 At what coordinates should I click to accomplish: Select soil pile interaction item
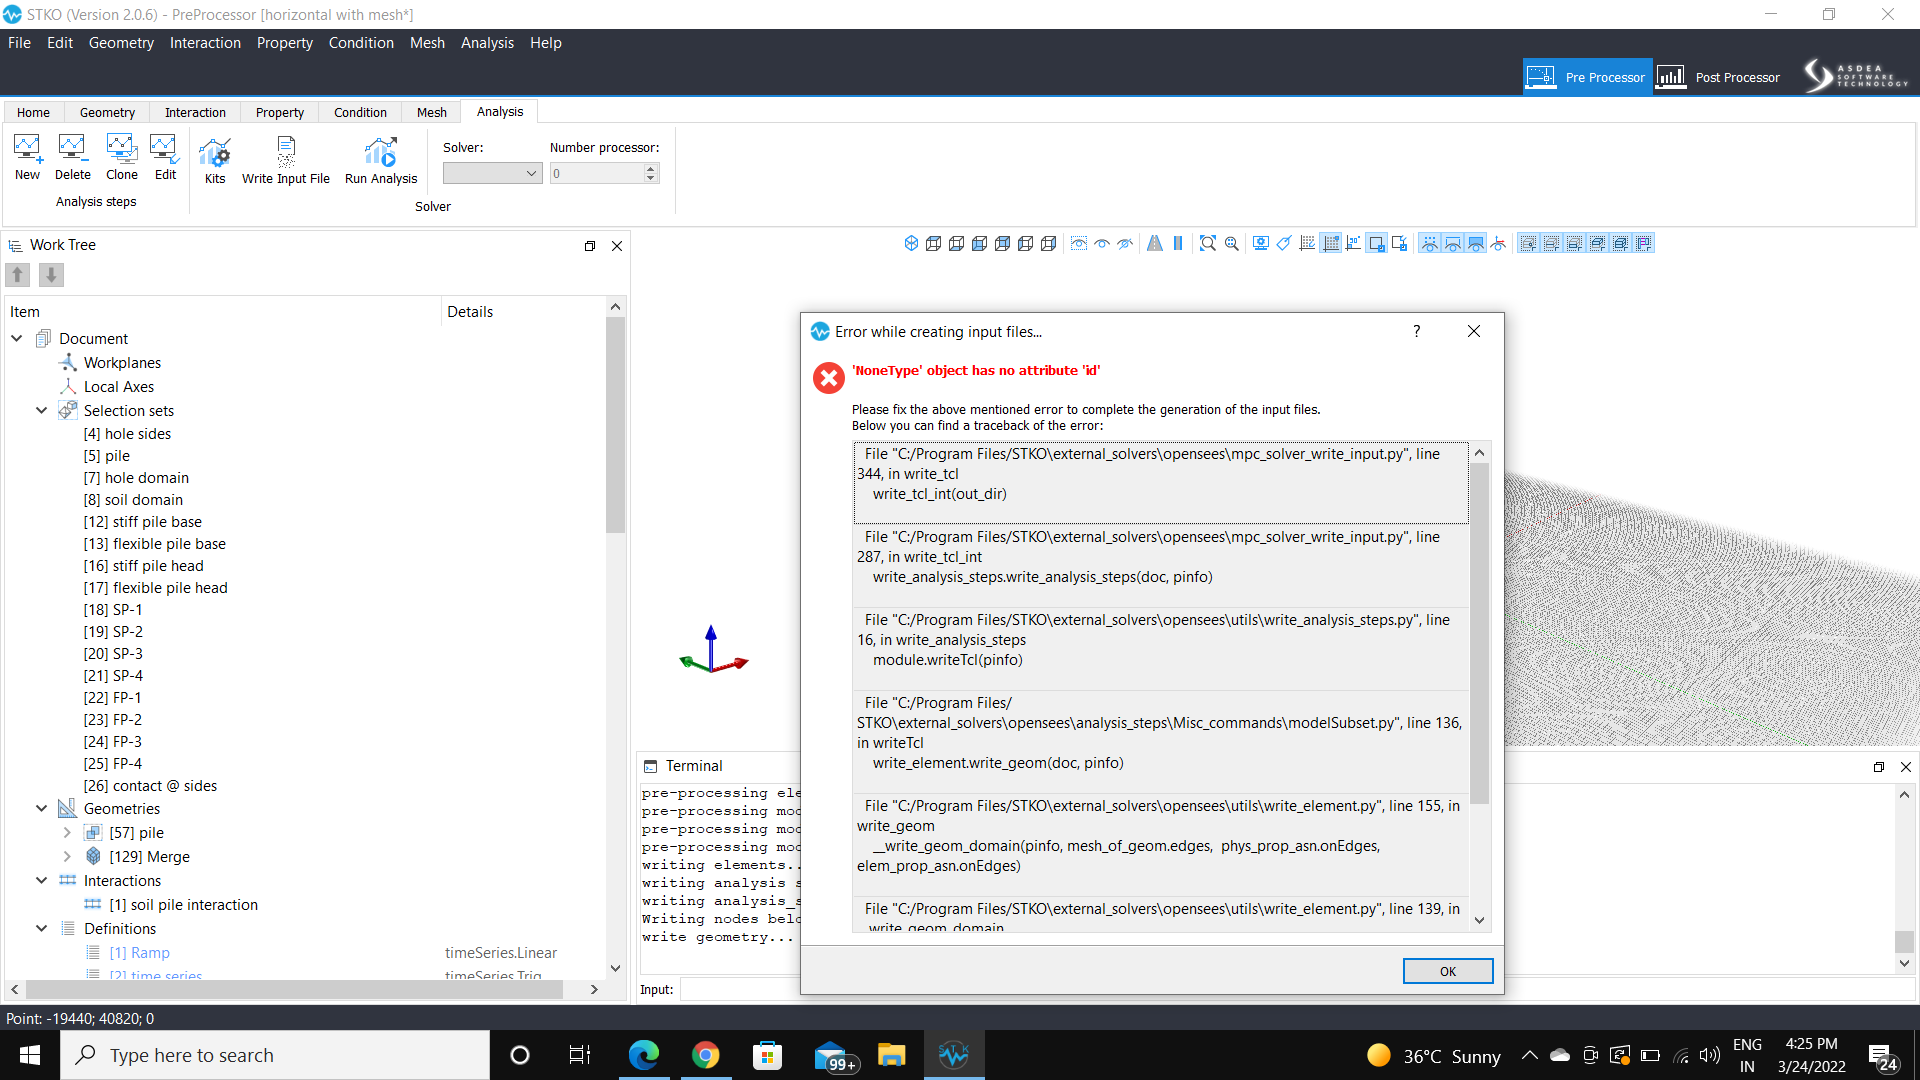pos(183,904)
